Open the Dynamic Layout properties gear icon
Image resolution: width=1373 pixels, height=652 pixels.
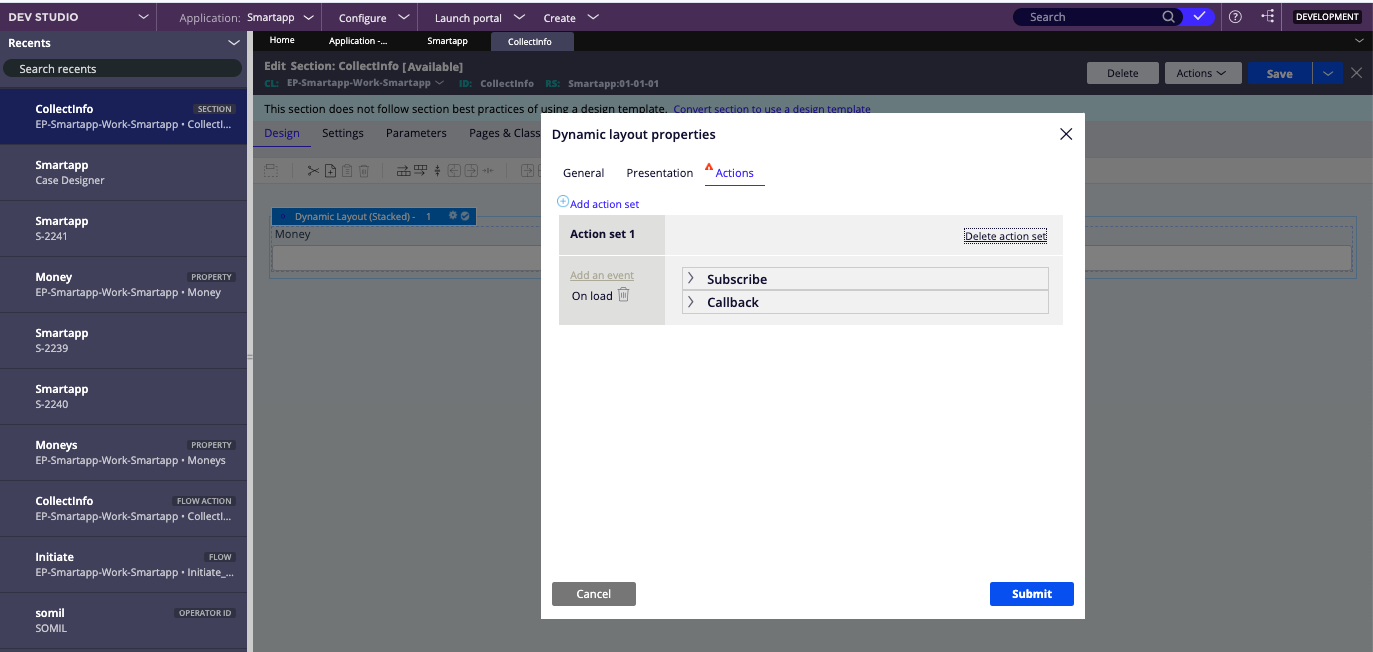click(x=452, y=216)
